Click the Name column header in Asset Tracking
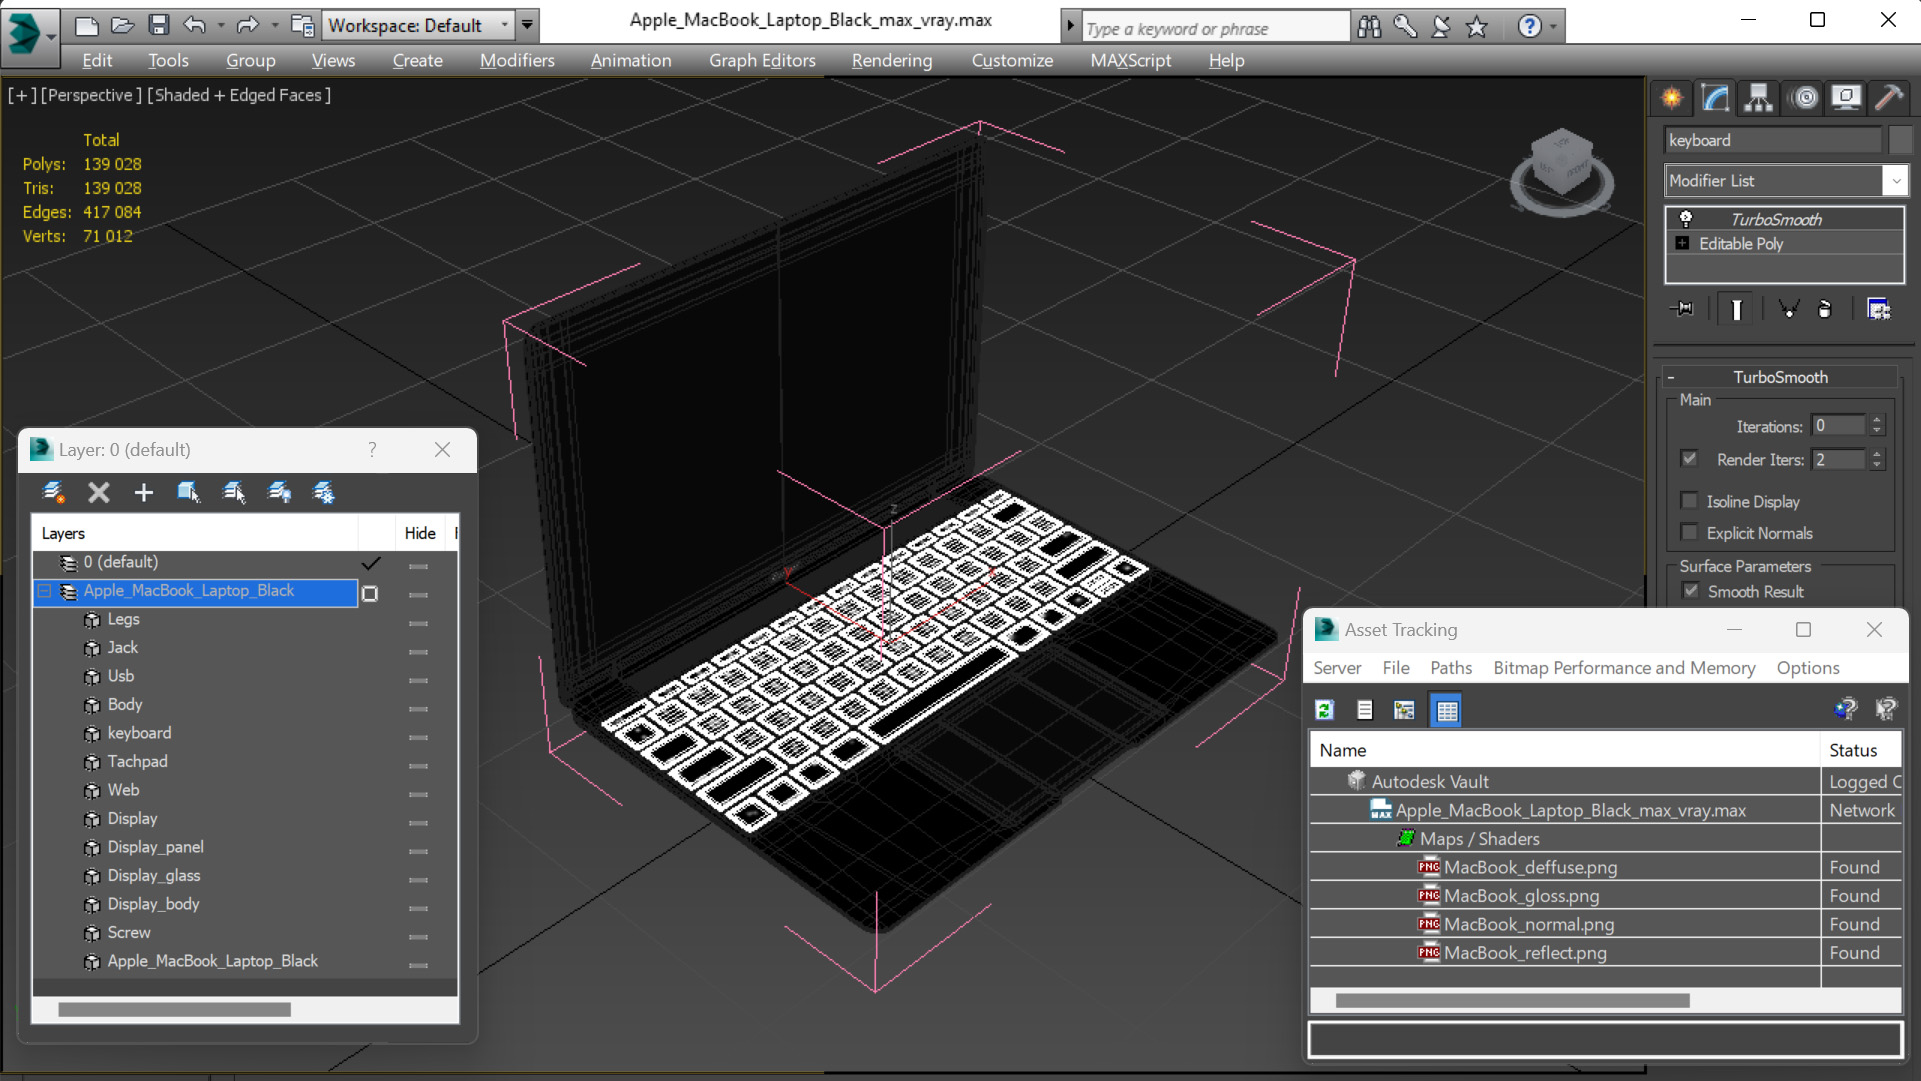Viewport: 1921px width, 1081px height. 1564,750
